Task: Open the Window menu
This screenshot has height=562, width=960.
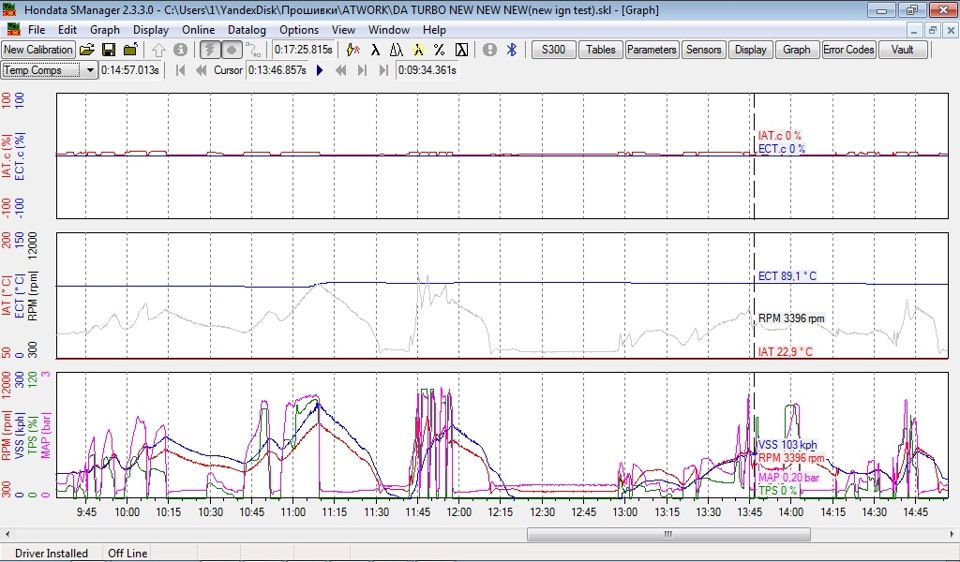Action: click(x=389, y=30)
